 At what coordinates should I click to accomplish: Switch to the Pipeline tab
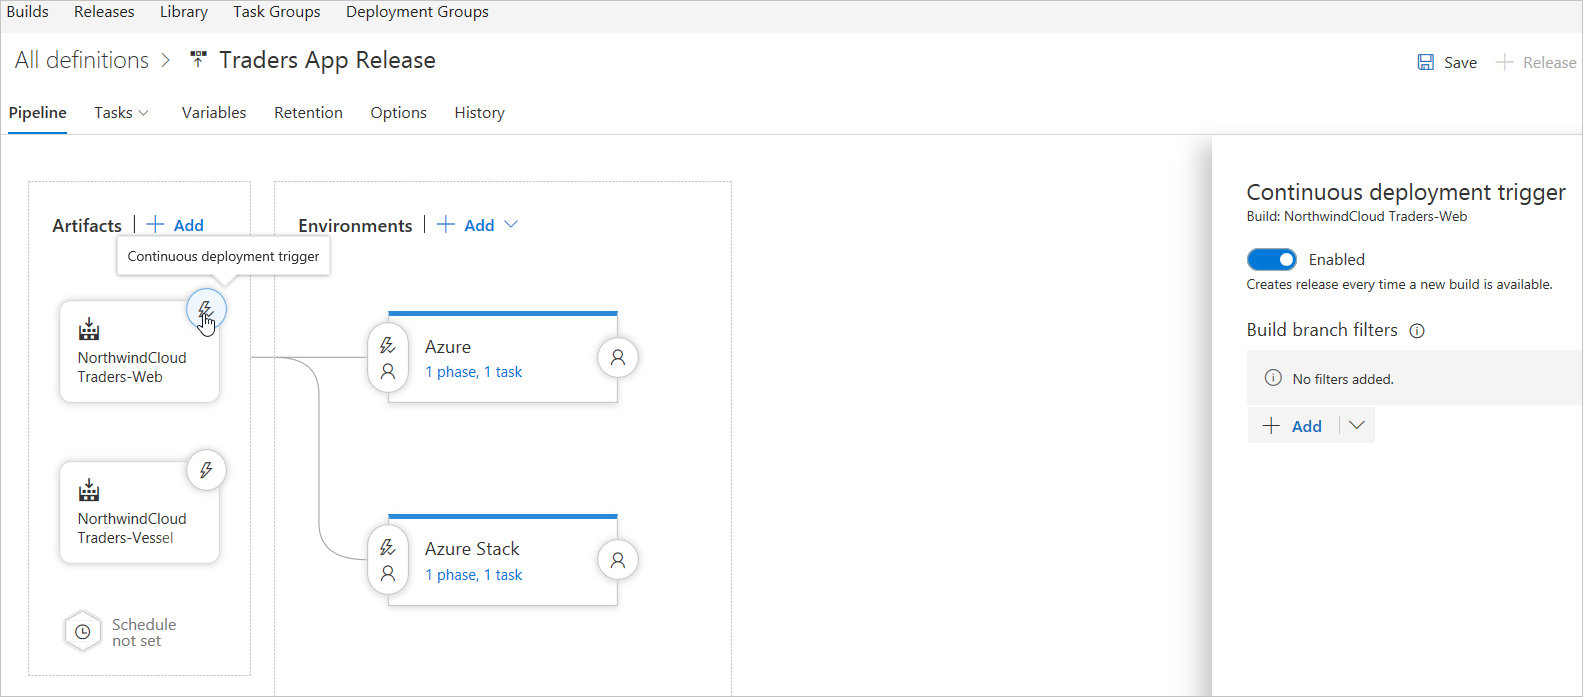(38, 113)
